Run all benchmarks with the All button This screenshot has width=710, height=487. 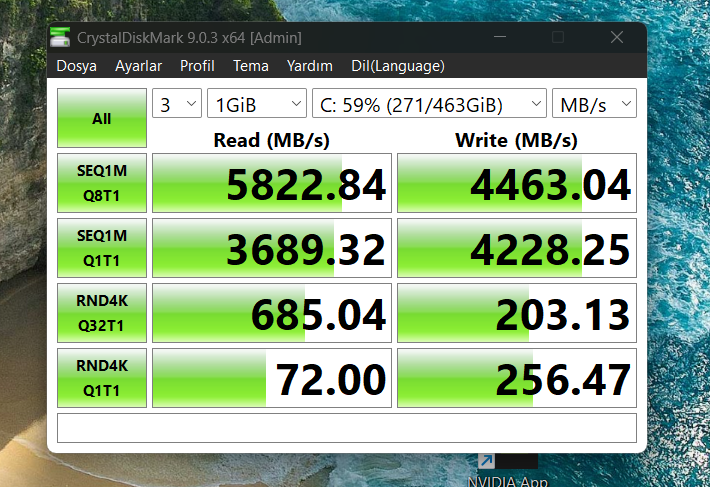[x=102, y=118]
